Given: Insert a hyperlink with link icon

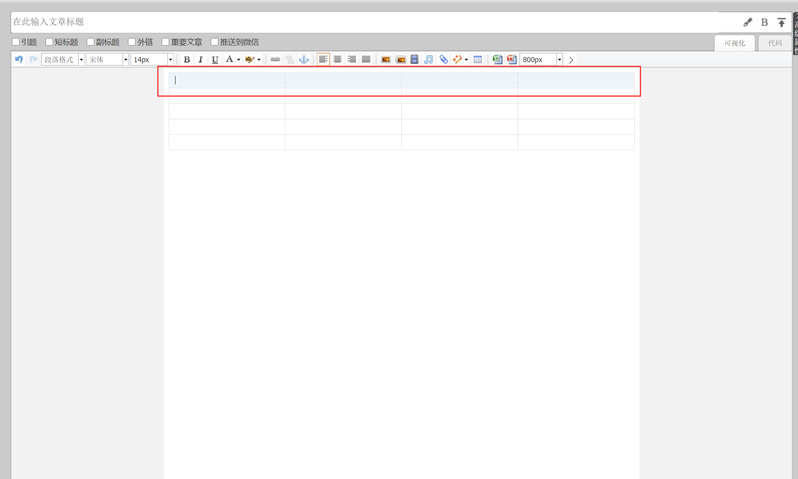Looking at the screenshot, I should tap(275, 60).
